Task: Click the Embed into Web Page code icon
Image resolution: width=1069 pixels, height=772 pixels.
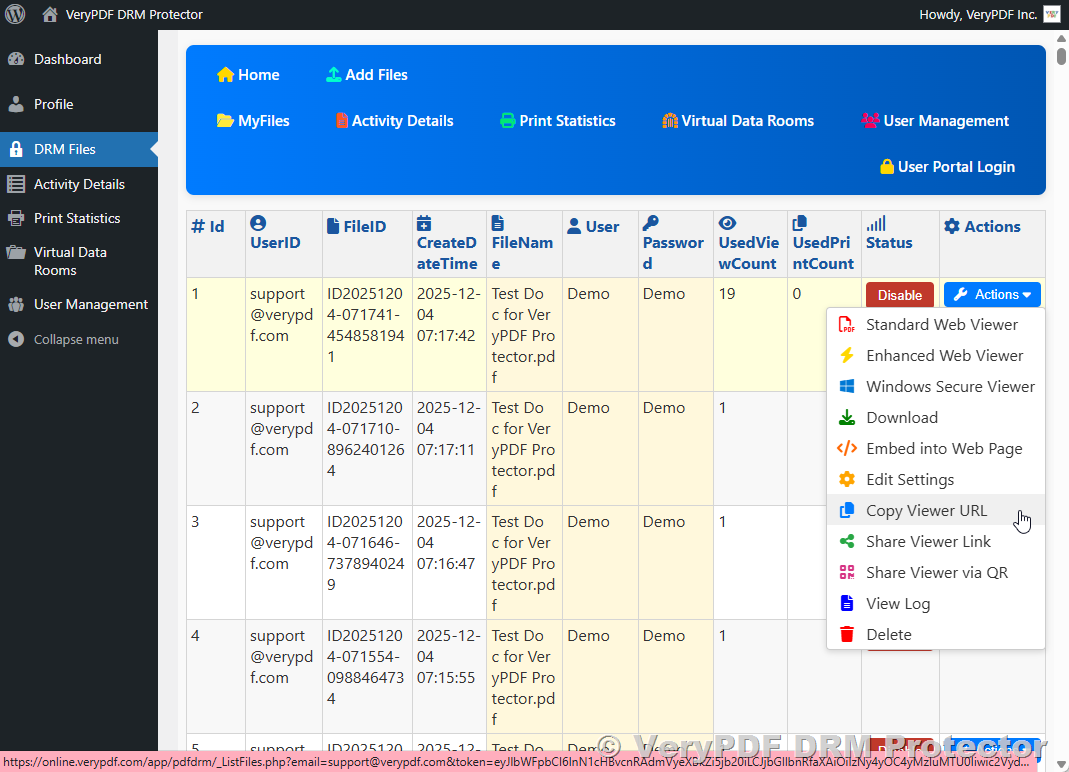Action: 847,449
